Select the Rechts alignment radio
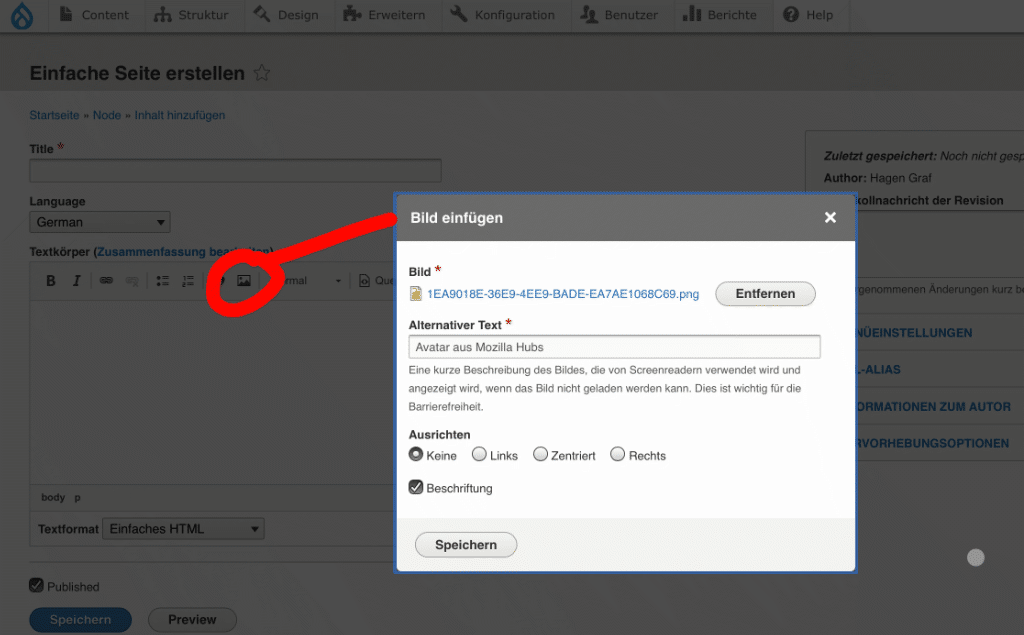Screen dimensions: 1024x635 (x=618, y=454)
